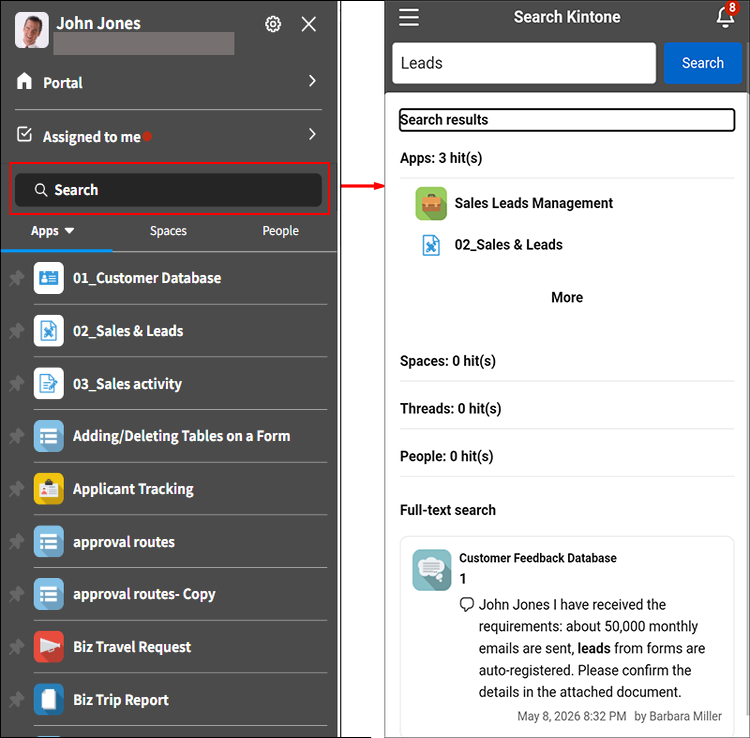
Task: Open 02_Sales & Leads icon in side menu
Action: pyautogui.click(x=49, y=330)
